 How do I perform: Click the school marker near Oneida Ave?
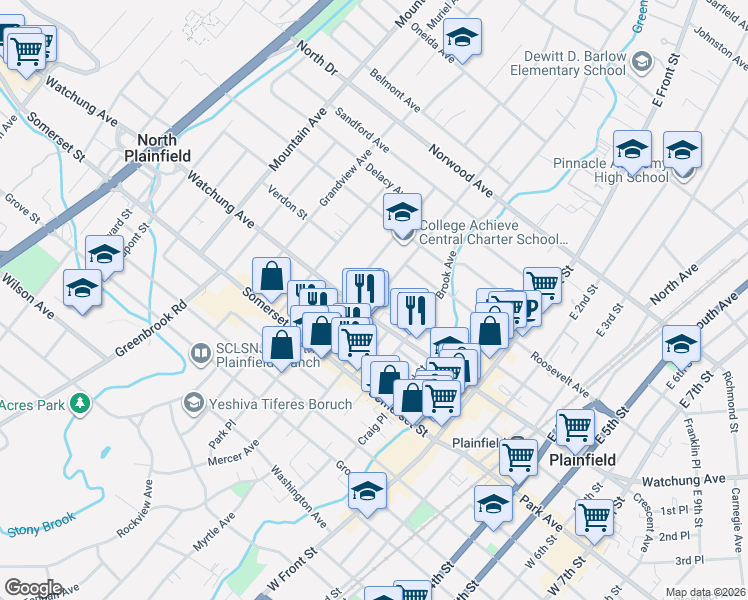click(462, 39)
